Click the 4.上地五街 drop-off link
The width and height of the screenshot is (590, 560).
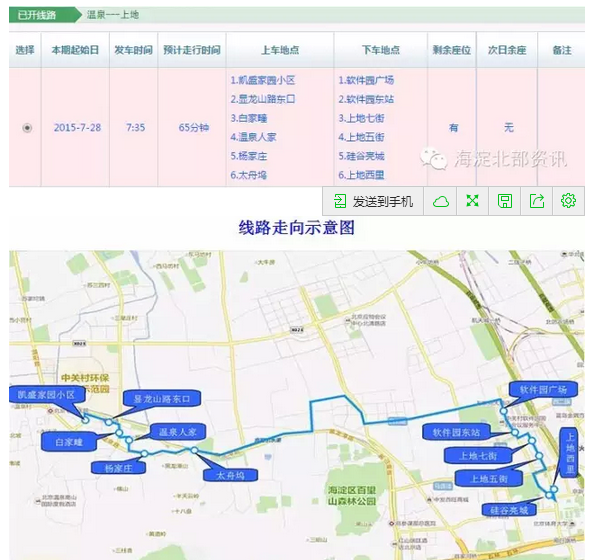pos(361,137)
